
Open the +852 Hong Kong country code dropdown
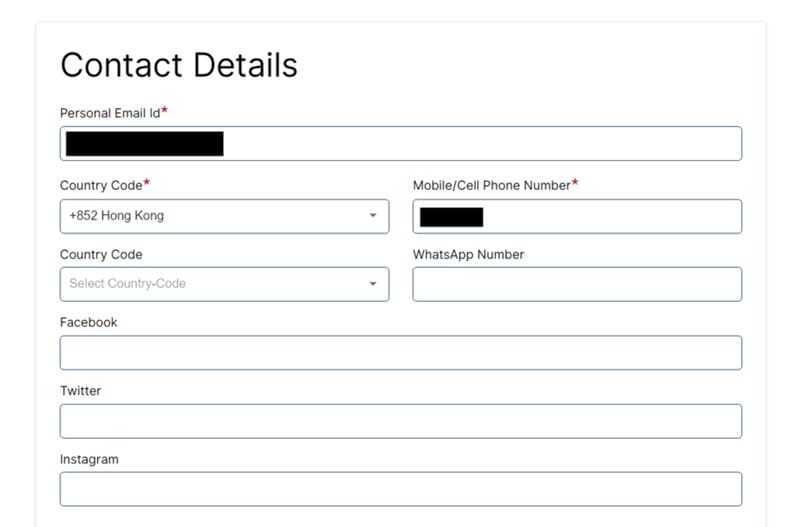[224, 216]
